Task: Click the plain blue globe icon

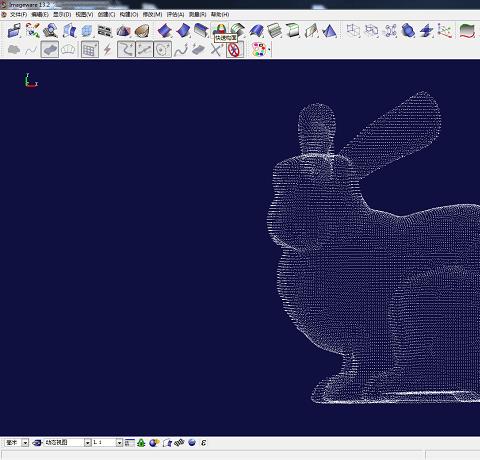Action: click(192, 443)
